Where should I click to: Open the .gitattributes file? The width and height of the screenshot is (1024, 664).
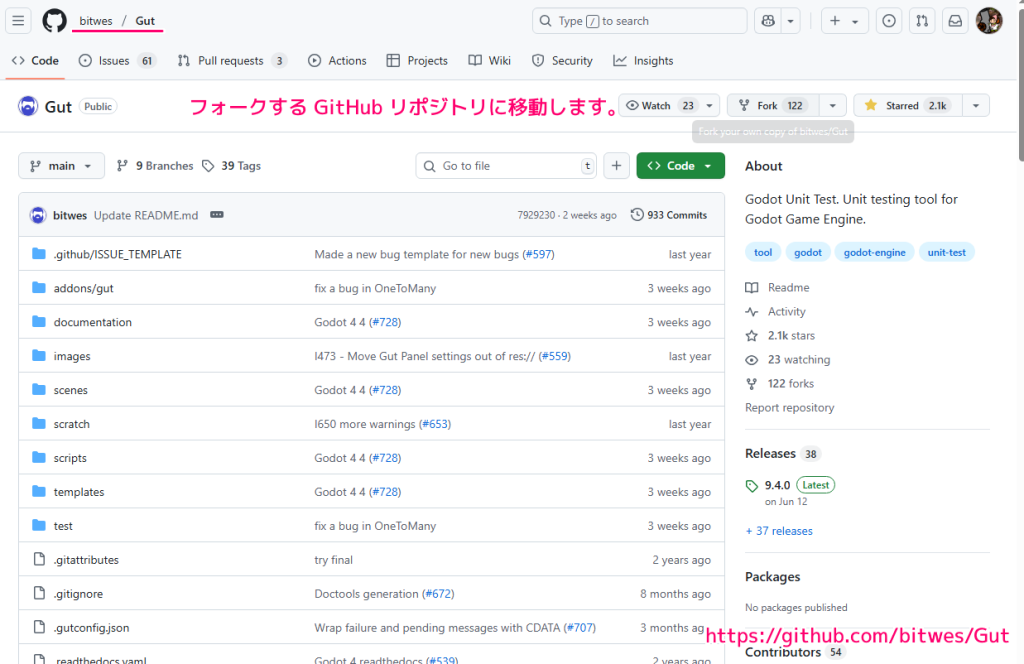tap(86, 560)
